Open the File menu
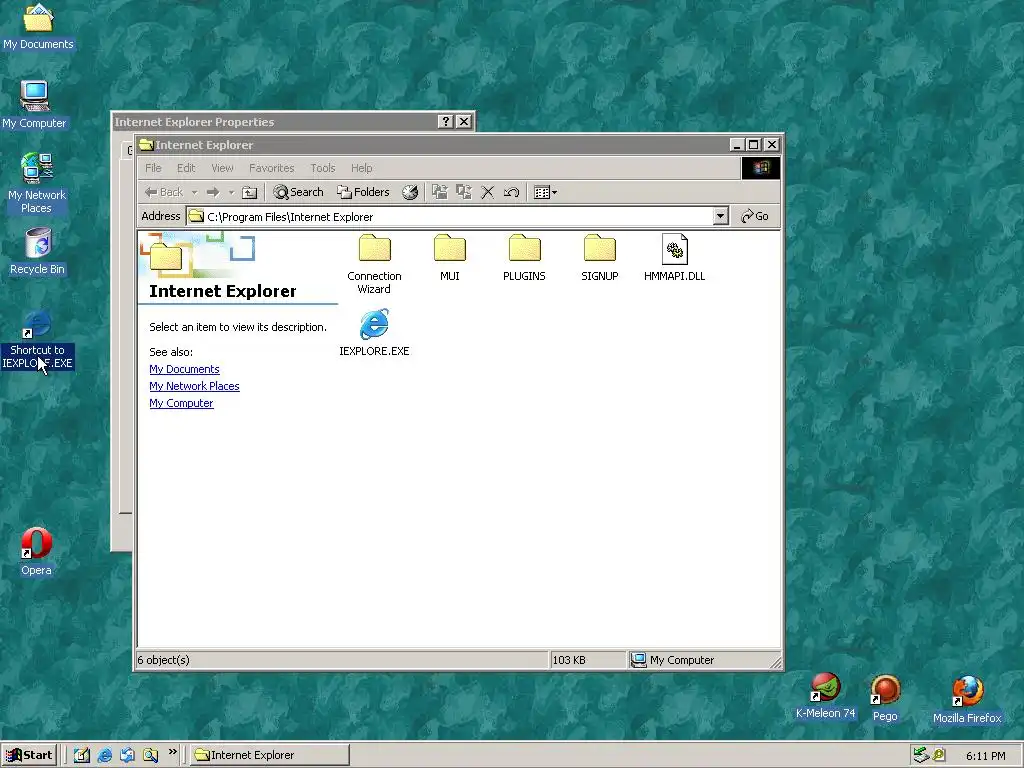Viewport: 1024px width, 768px height. pyautogui.click(x=153, y=168)
